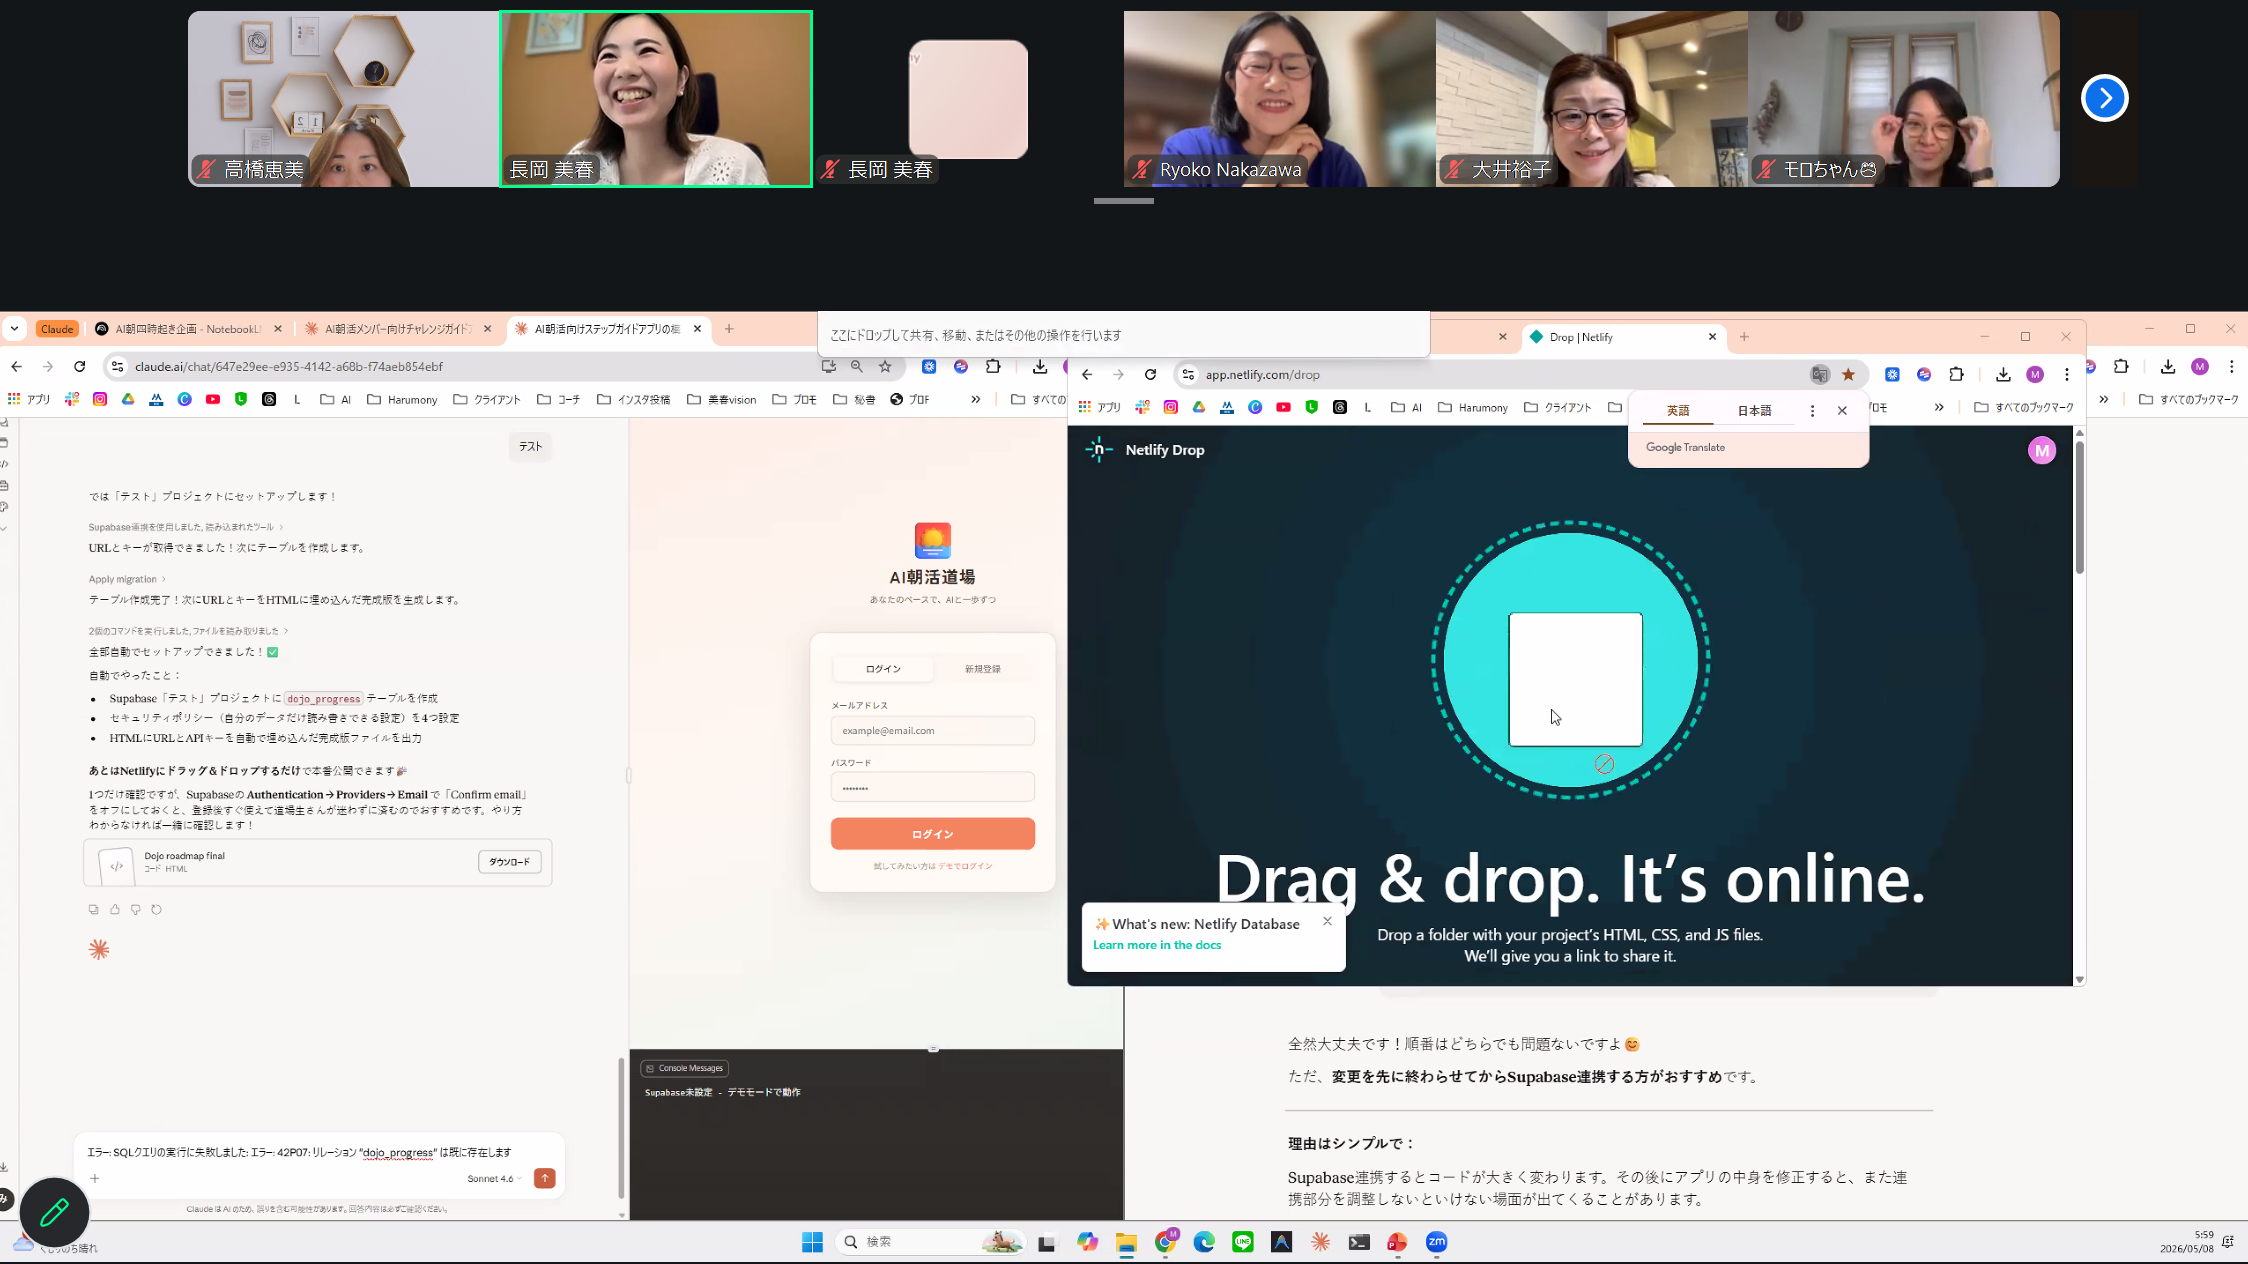The height and width of the screenshot is (1264, 2248).
Task: Open a new tab in Netlify window
Action: pyautogui.click(x=1744, y=337)
